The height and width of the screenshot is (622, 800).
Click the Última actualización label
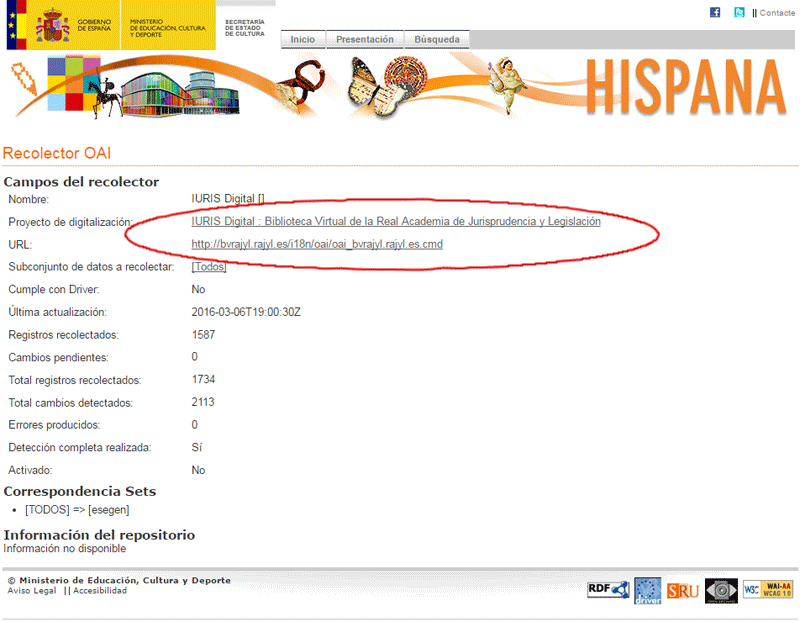[x=57, y=312]
